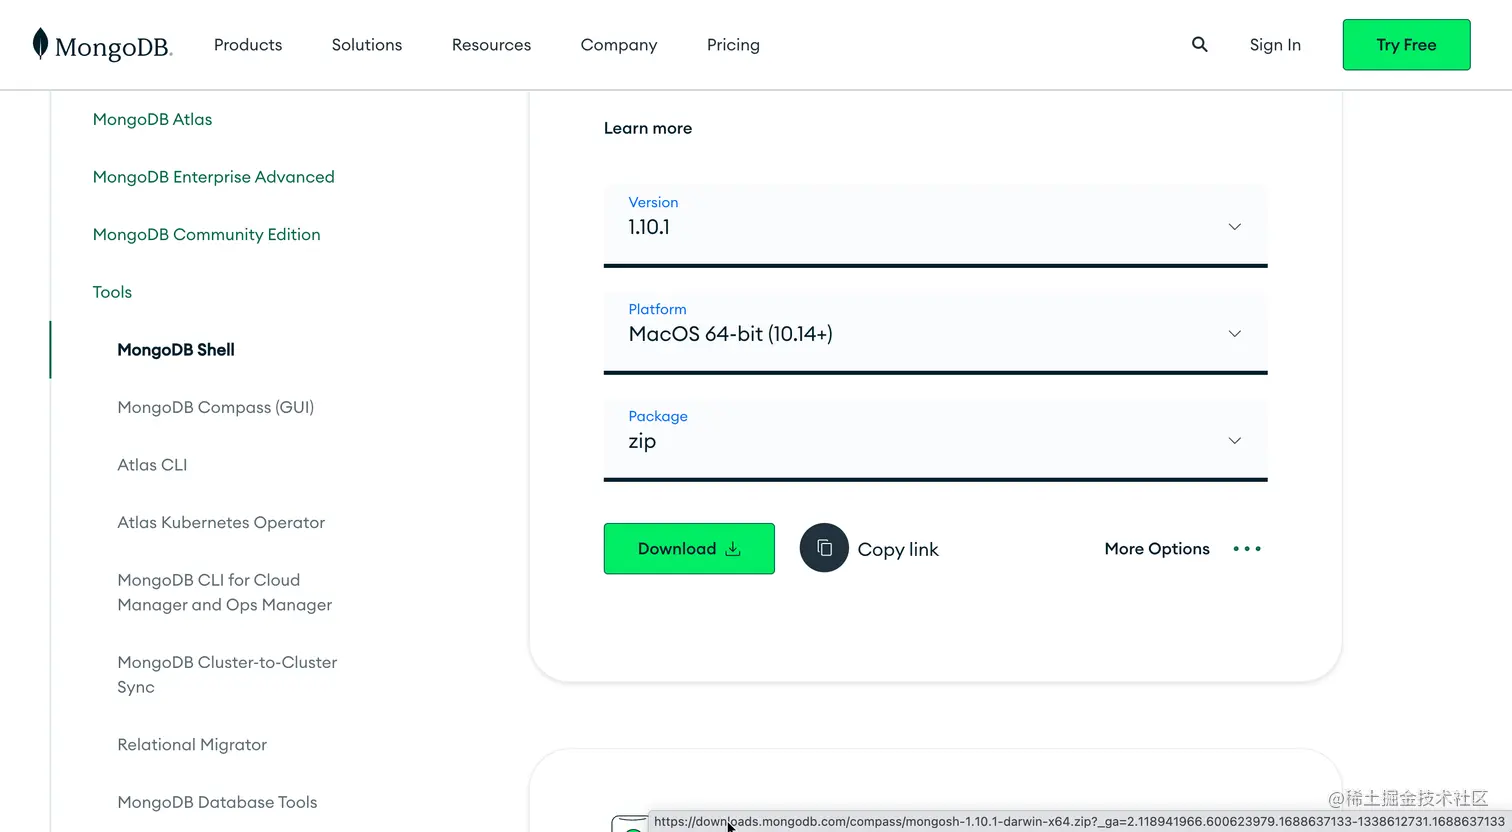
Task: Select MongoDB Community Edition in sidebar
Action: [207, 234]
